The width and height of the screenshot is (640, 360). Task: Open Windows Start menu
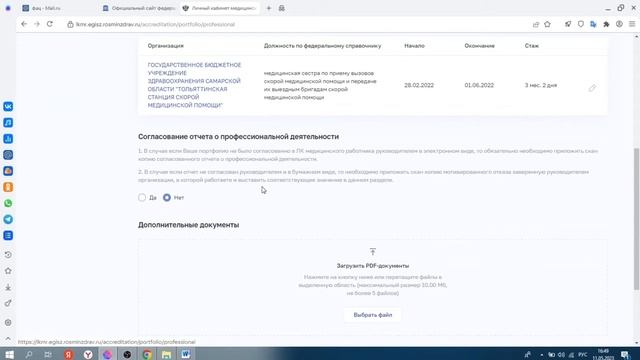click(x=9, y=354)
